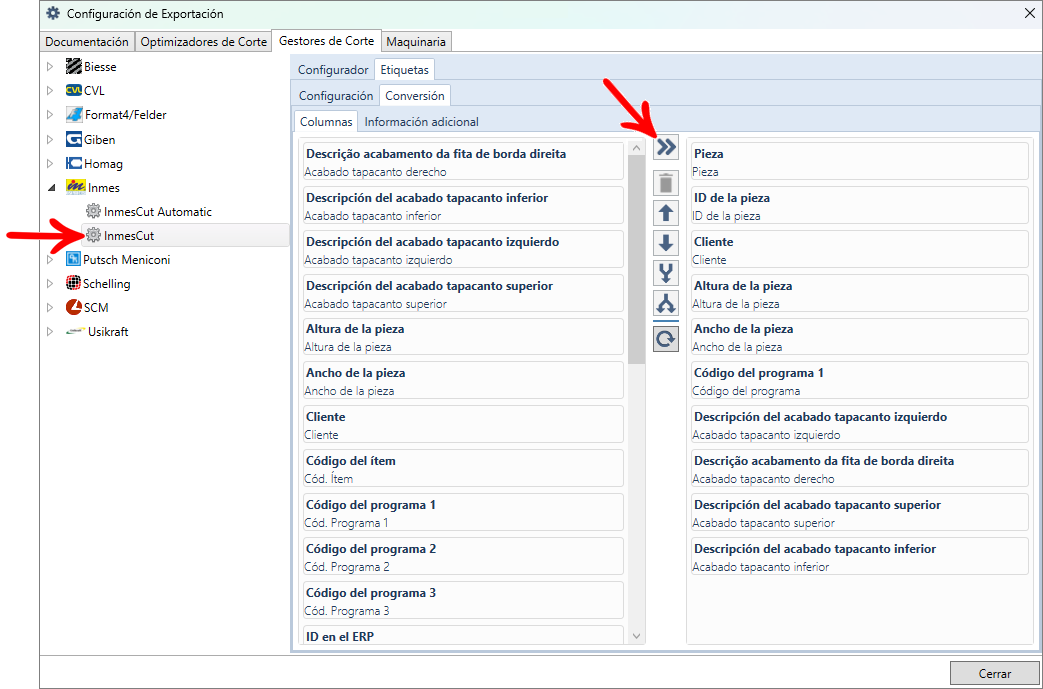Select InmesCut Automatic gear item
This screenshot has height=689, width=1043.
[157, 212]
